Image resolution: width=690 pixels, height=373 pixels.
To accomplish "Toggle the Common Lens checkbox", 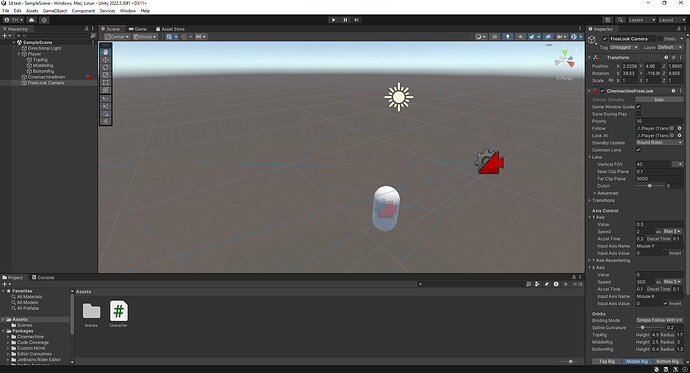I will point(639,150).
